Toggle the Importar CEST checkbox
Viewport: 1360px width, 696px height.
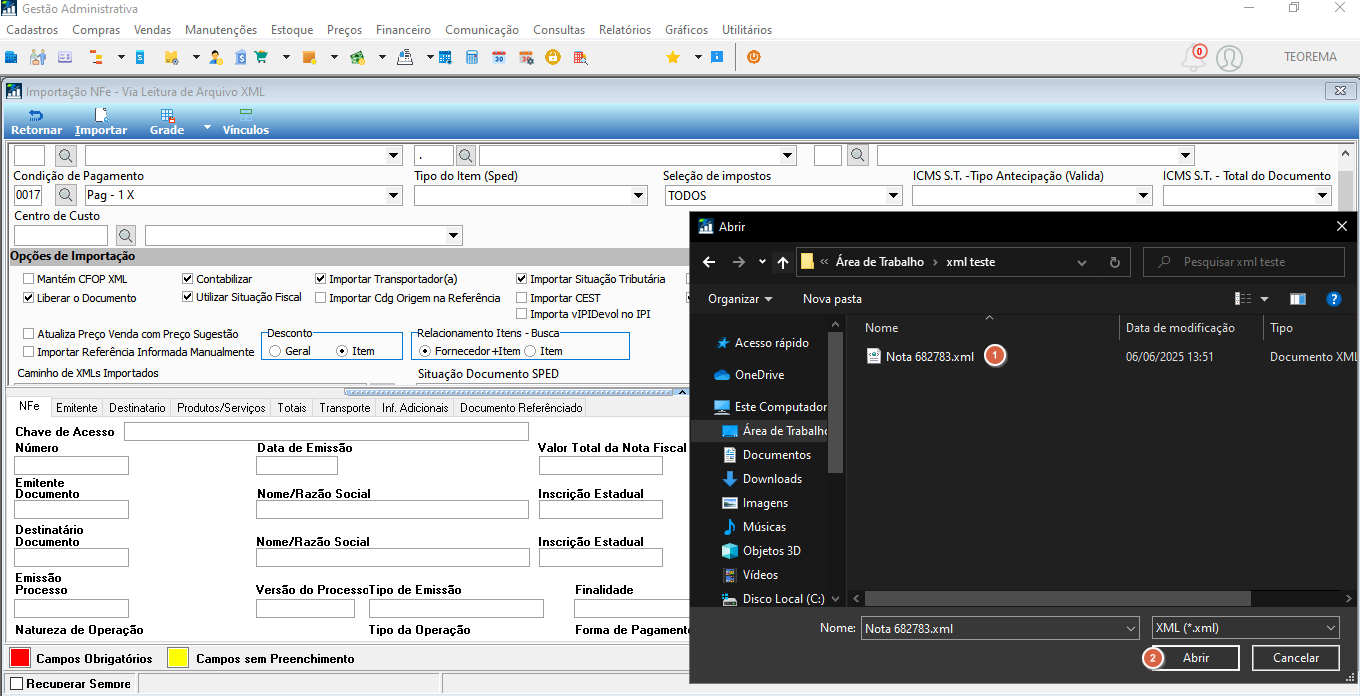pos(522,298)
